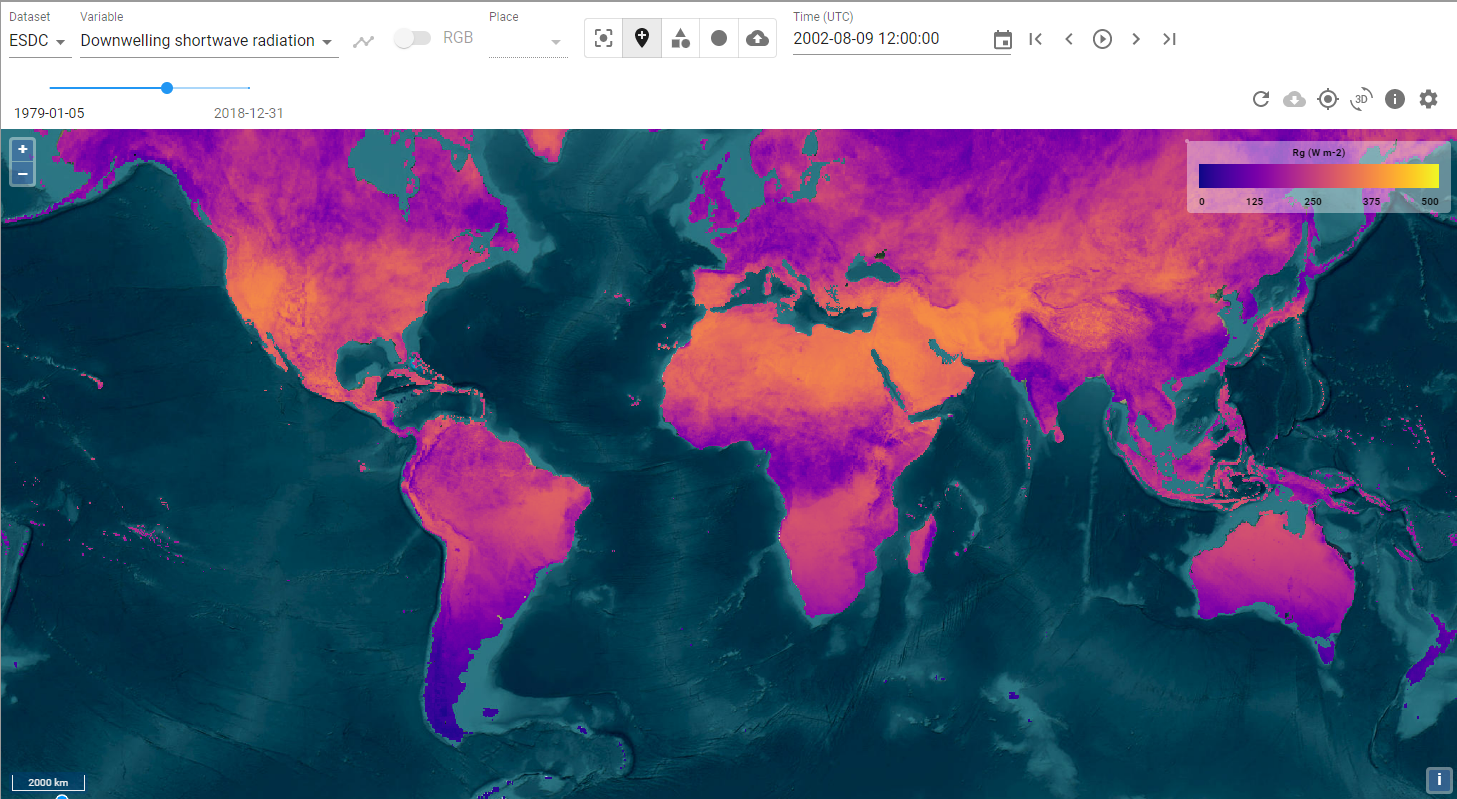Open the calendar date picker

[1002, 40]
